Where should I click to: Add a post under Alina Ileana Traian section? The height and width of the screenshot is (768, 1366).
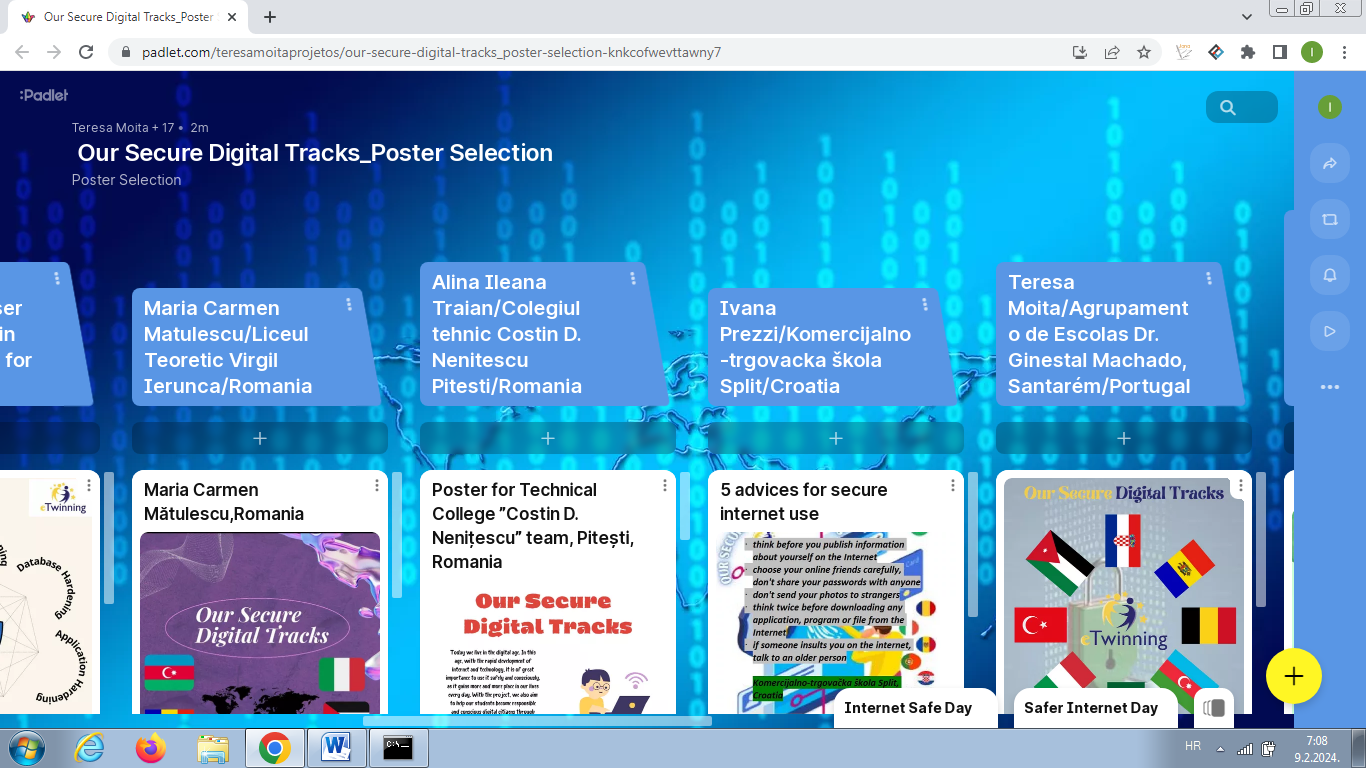click(x=547, y=438)
